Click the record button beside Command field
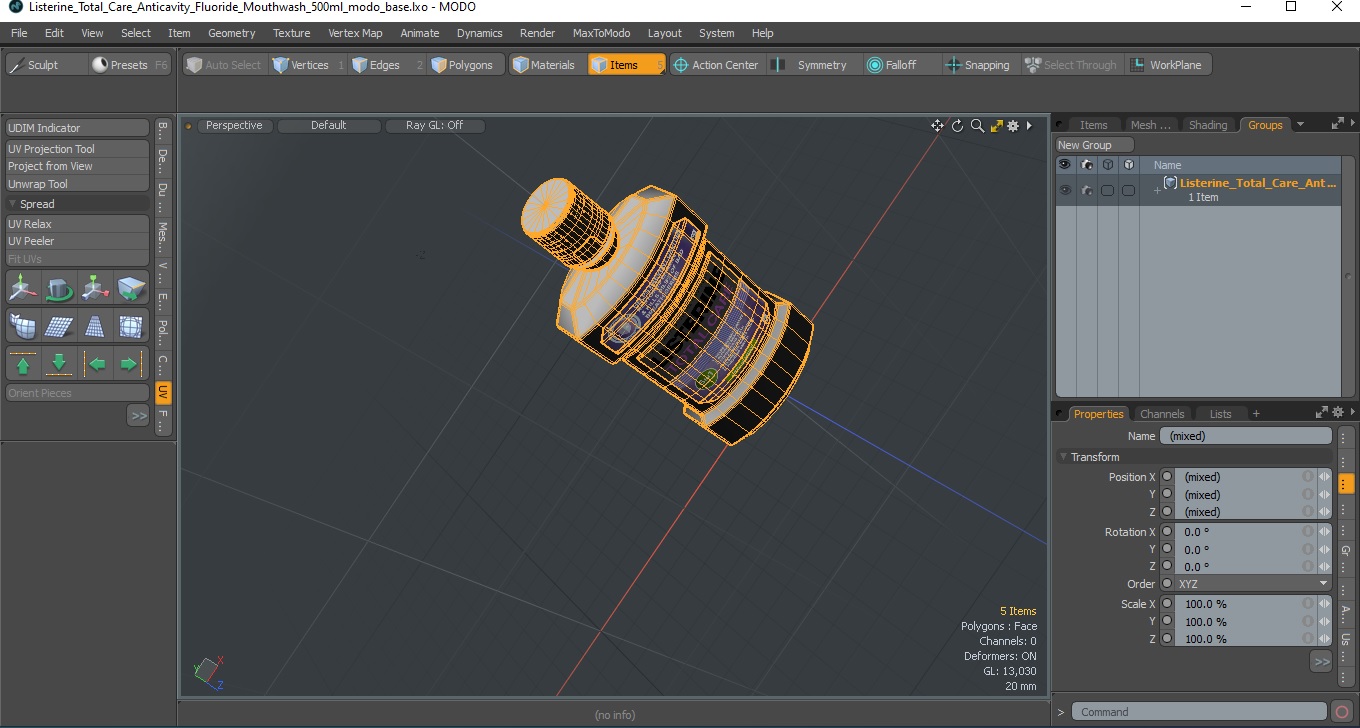 tap(1342, 712)
